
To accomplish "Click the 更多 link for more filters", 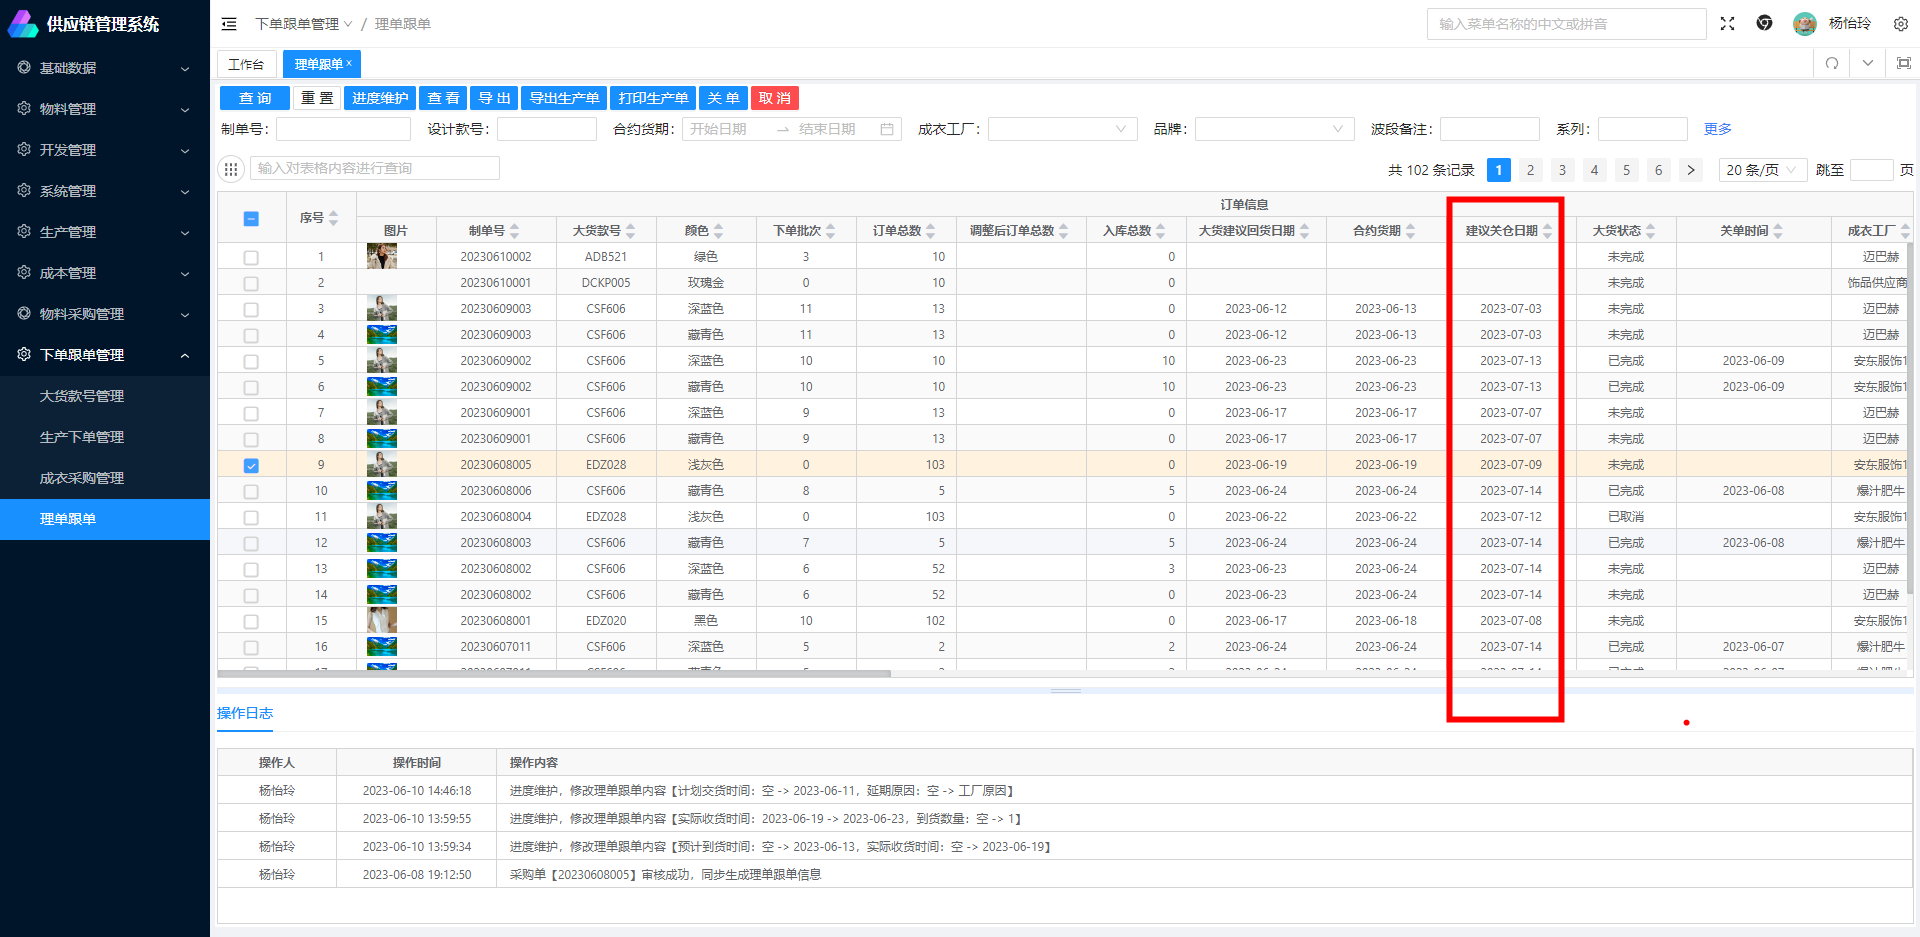I will click(1717, 129).
